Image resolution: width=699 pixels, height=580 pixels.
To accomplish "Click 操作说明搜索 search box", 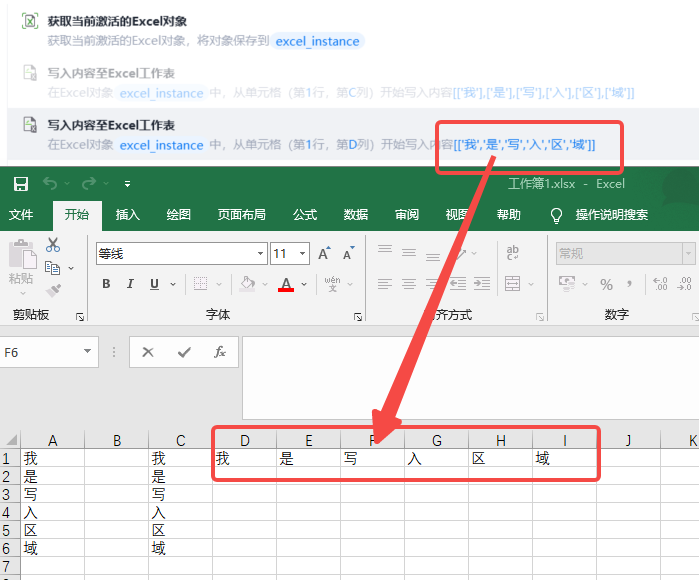I will point(611,214).
